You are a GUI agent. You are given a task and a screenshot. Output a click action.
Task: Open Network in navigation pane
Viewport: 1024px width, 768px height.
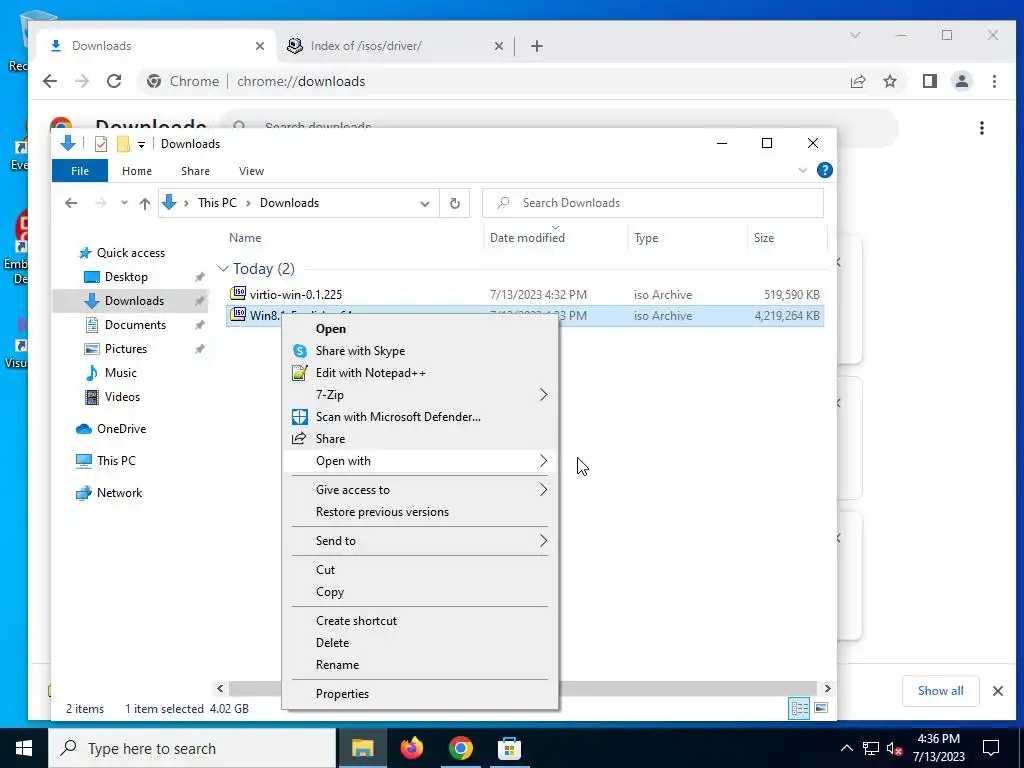[119, 493]
